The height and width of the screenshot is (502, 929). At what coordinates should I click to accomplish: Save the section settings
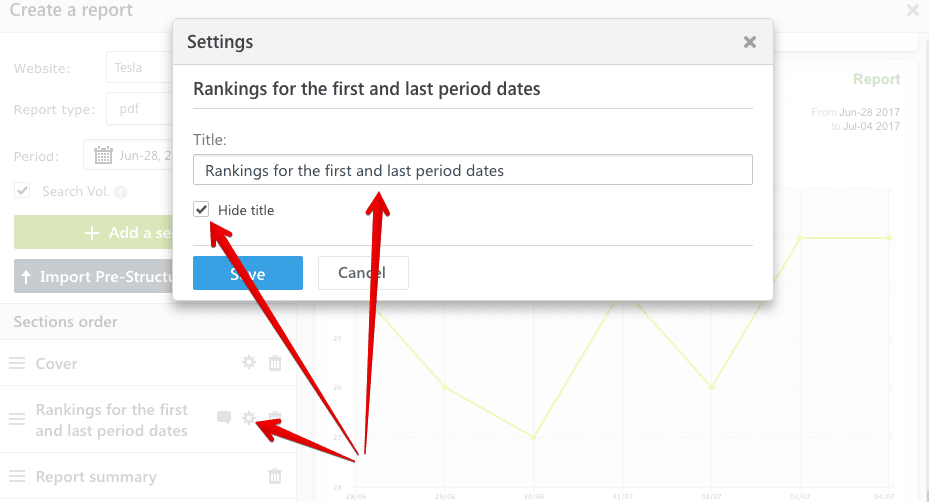(248, 273)
